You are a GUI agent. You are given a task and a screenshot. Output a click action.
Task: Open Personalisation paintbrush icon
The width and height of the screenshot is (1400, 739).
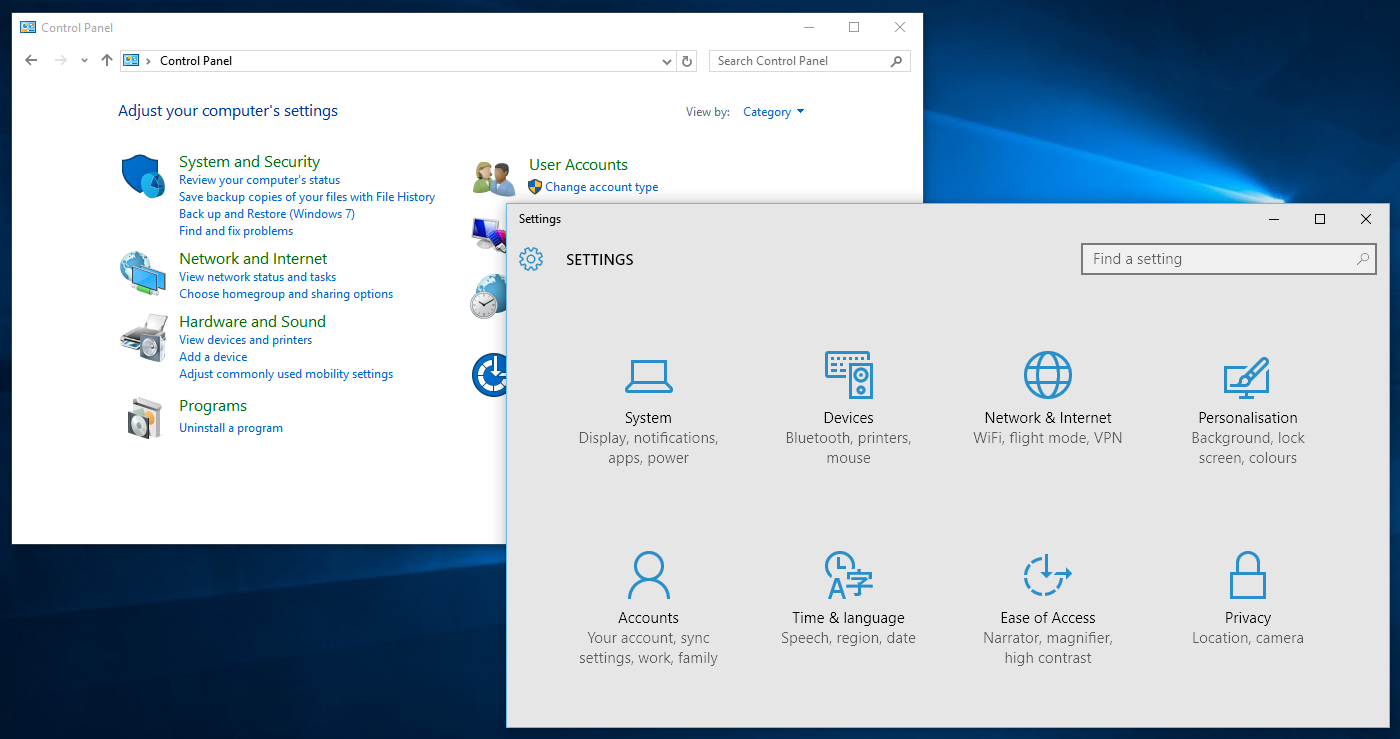coord(1247,377)
